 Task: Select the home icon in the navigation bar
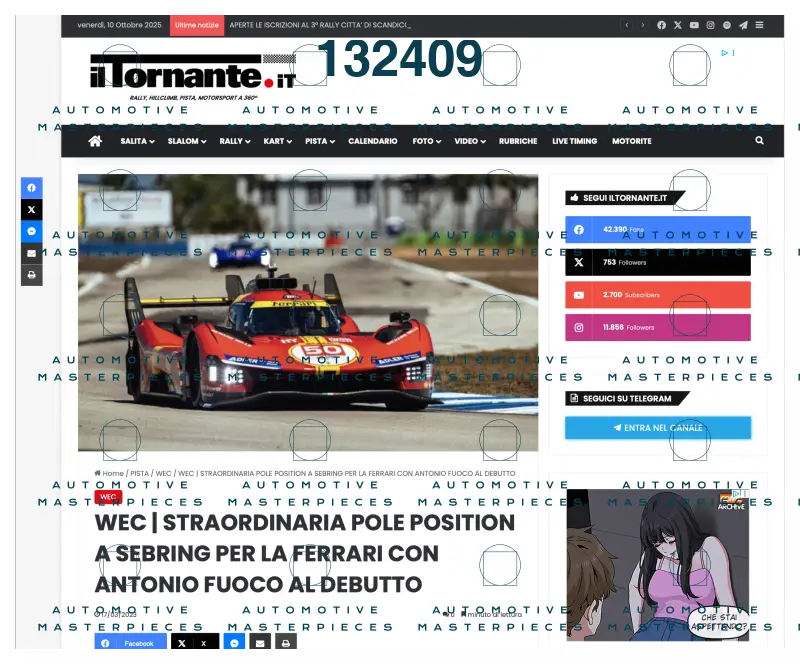click(95, 141)
